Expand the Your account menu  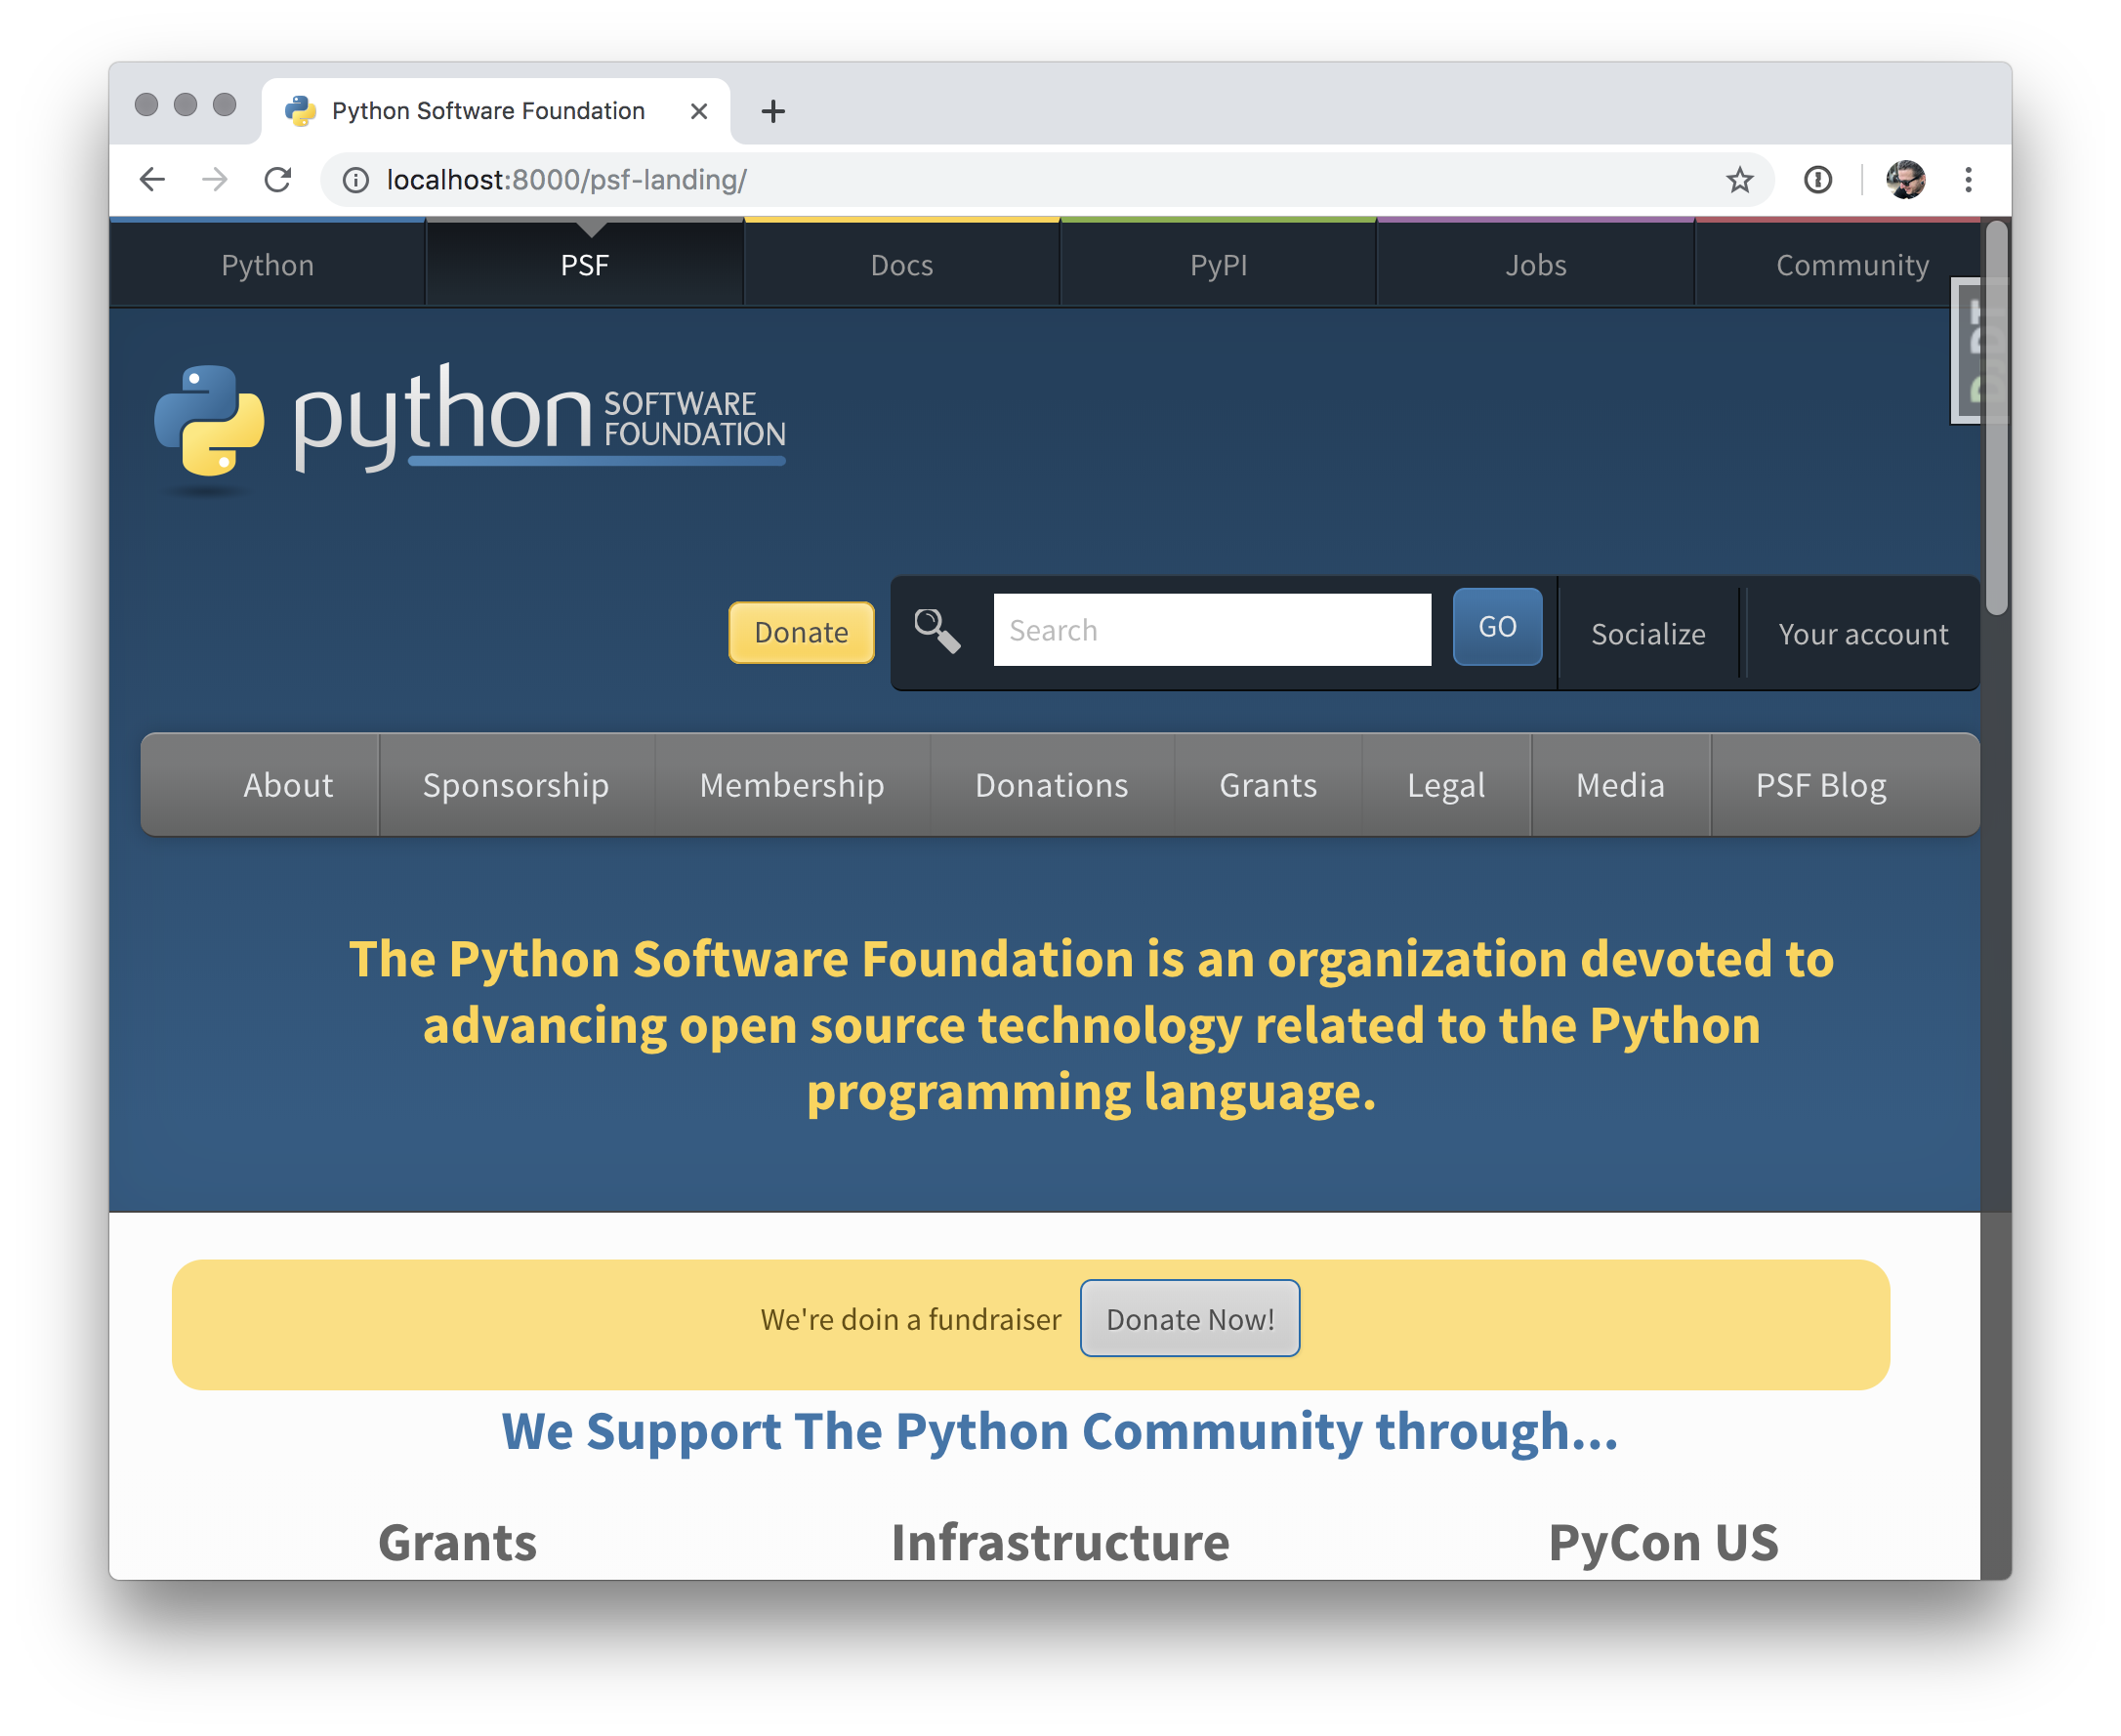pyautogui.click(x=1862, y=634)
